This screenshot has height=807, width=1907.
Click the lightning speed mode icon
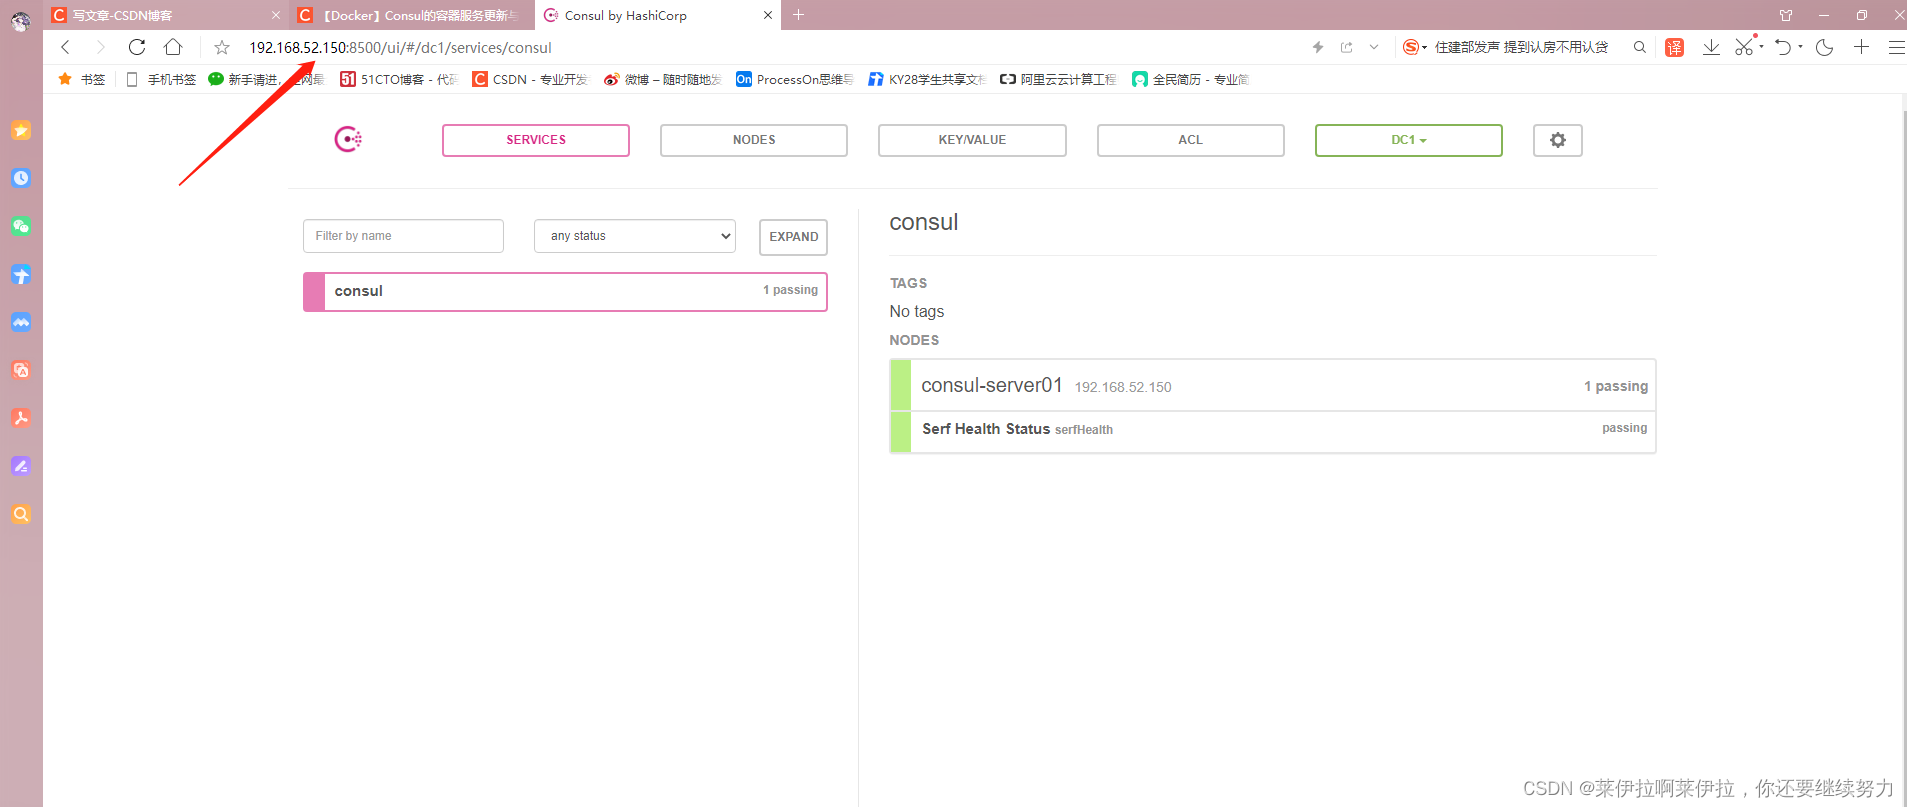coord(1318,47)
